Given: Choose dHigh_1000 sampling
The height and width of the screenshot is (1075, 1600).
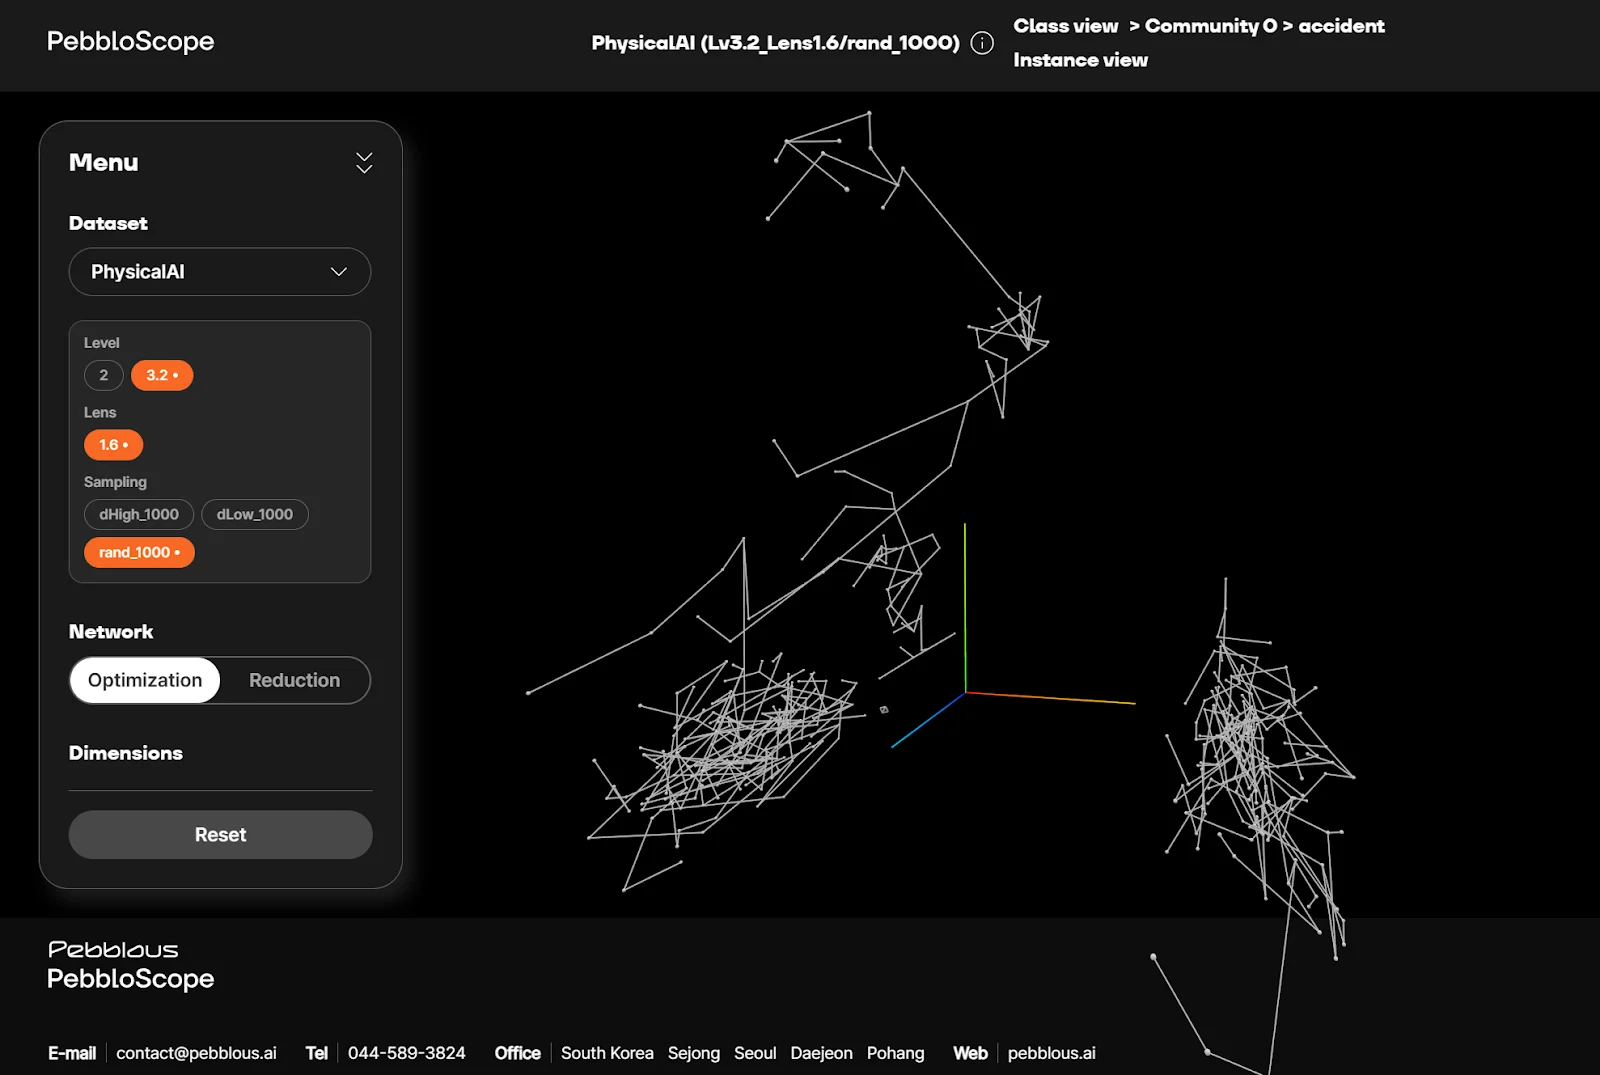Looking at the screenshot, I should pyautogui.click(x=138, y=515).
